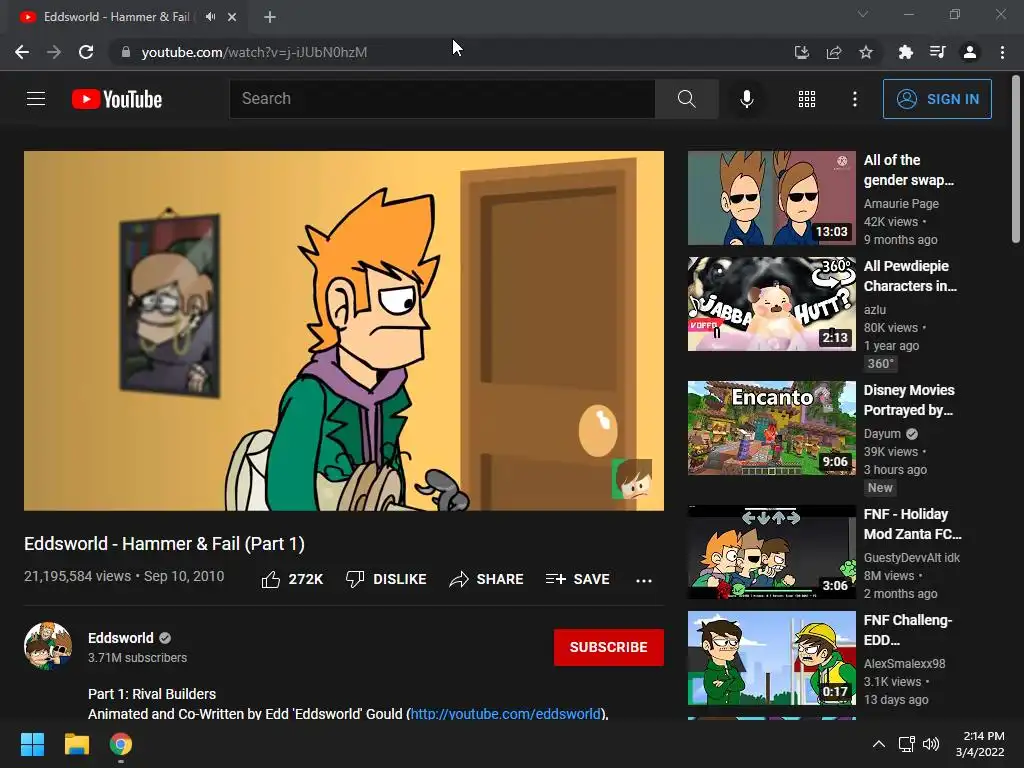Click the AlexSmalexx98 channel name
1024x768 pixels.
tap(904, 664)
